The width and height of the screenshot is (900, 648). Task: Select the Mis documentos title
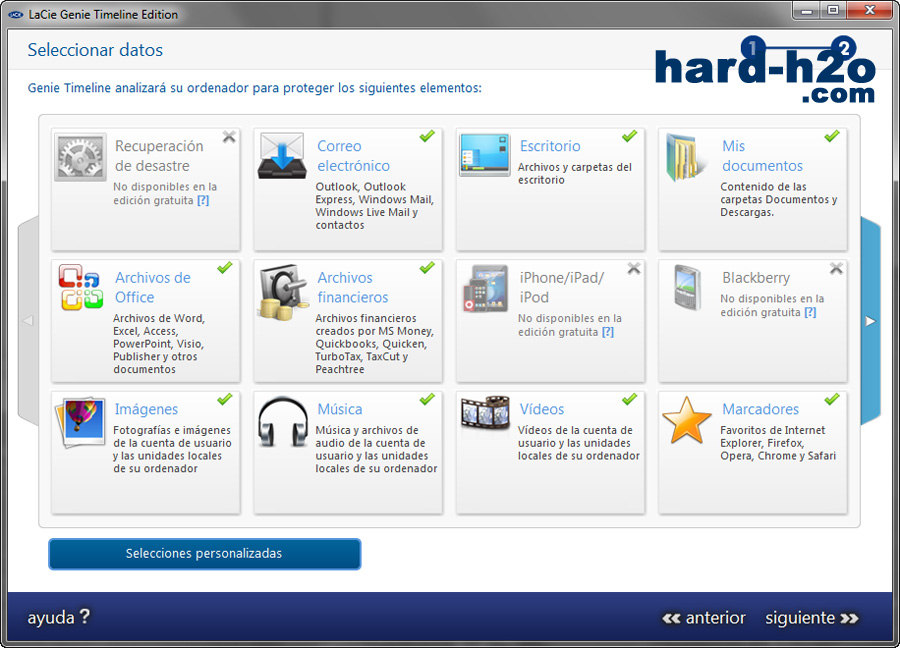tap(762, 156)
